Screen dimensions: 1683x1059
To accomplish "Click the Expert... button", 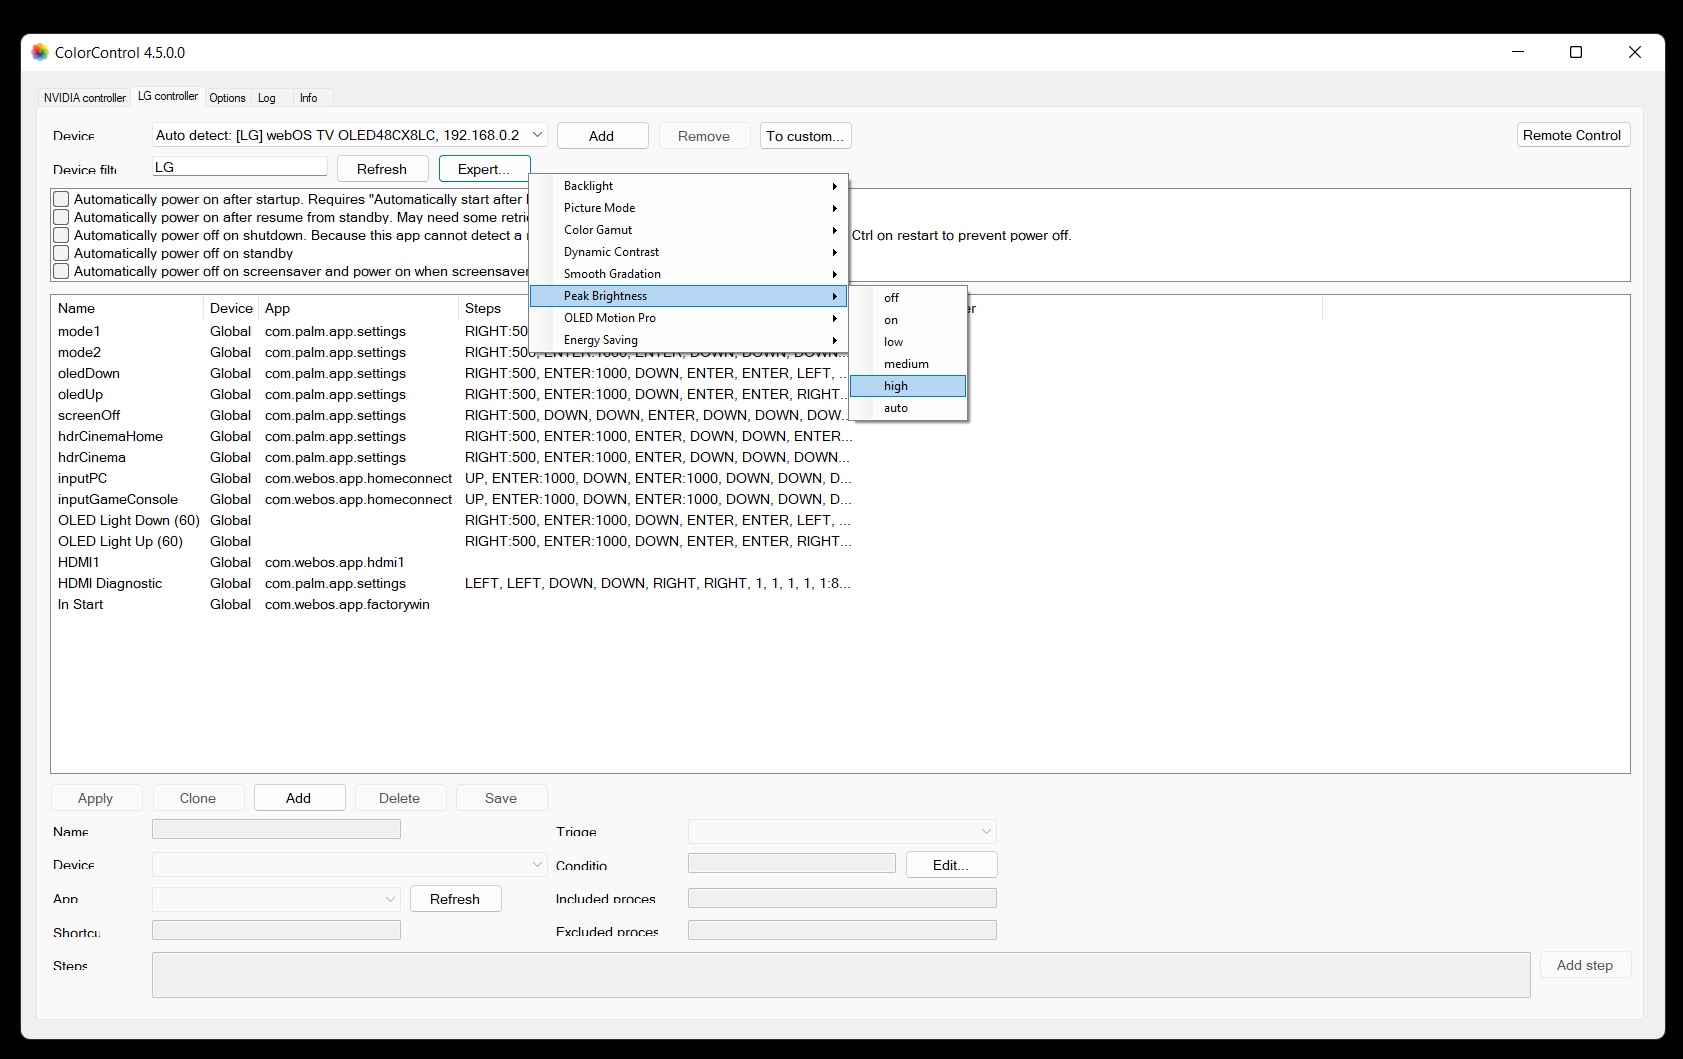I will coord(485,169).
